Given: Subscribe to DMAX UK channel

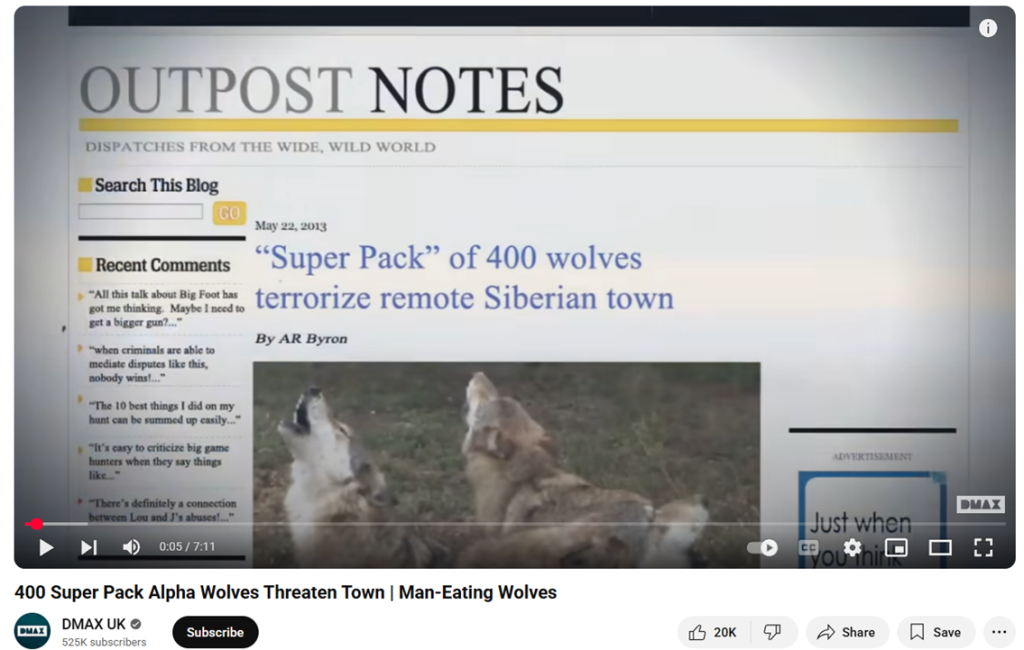Looking at the screenshot, I should 215,632.
